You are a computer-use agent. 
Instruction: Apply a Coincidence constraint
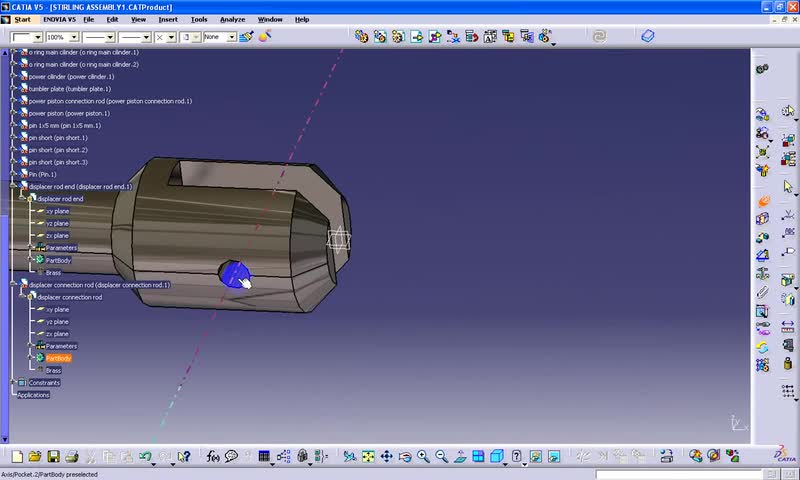click(x=762, y=199)
